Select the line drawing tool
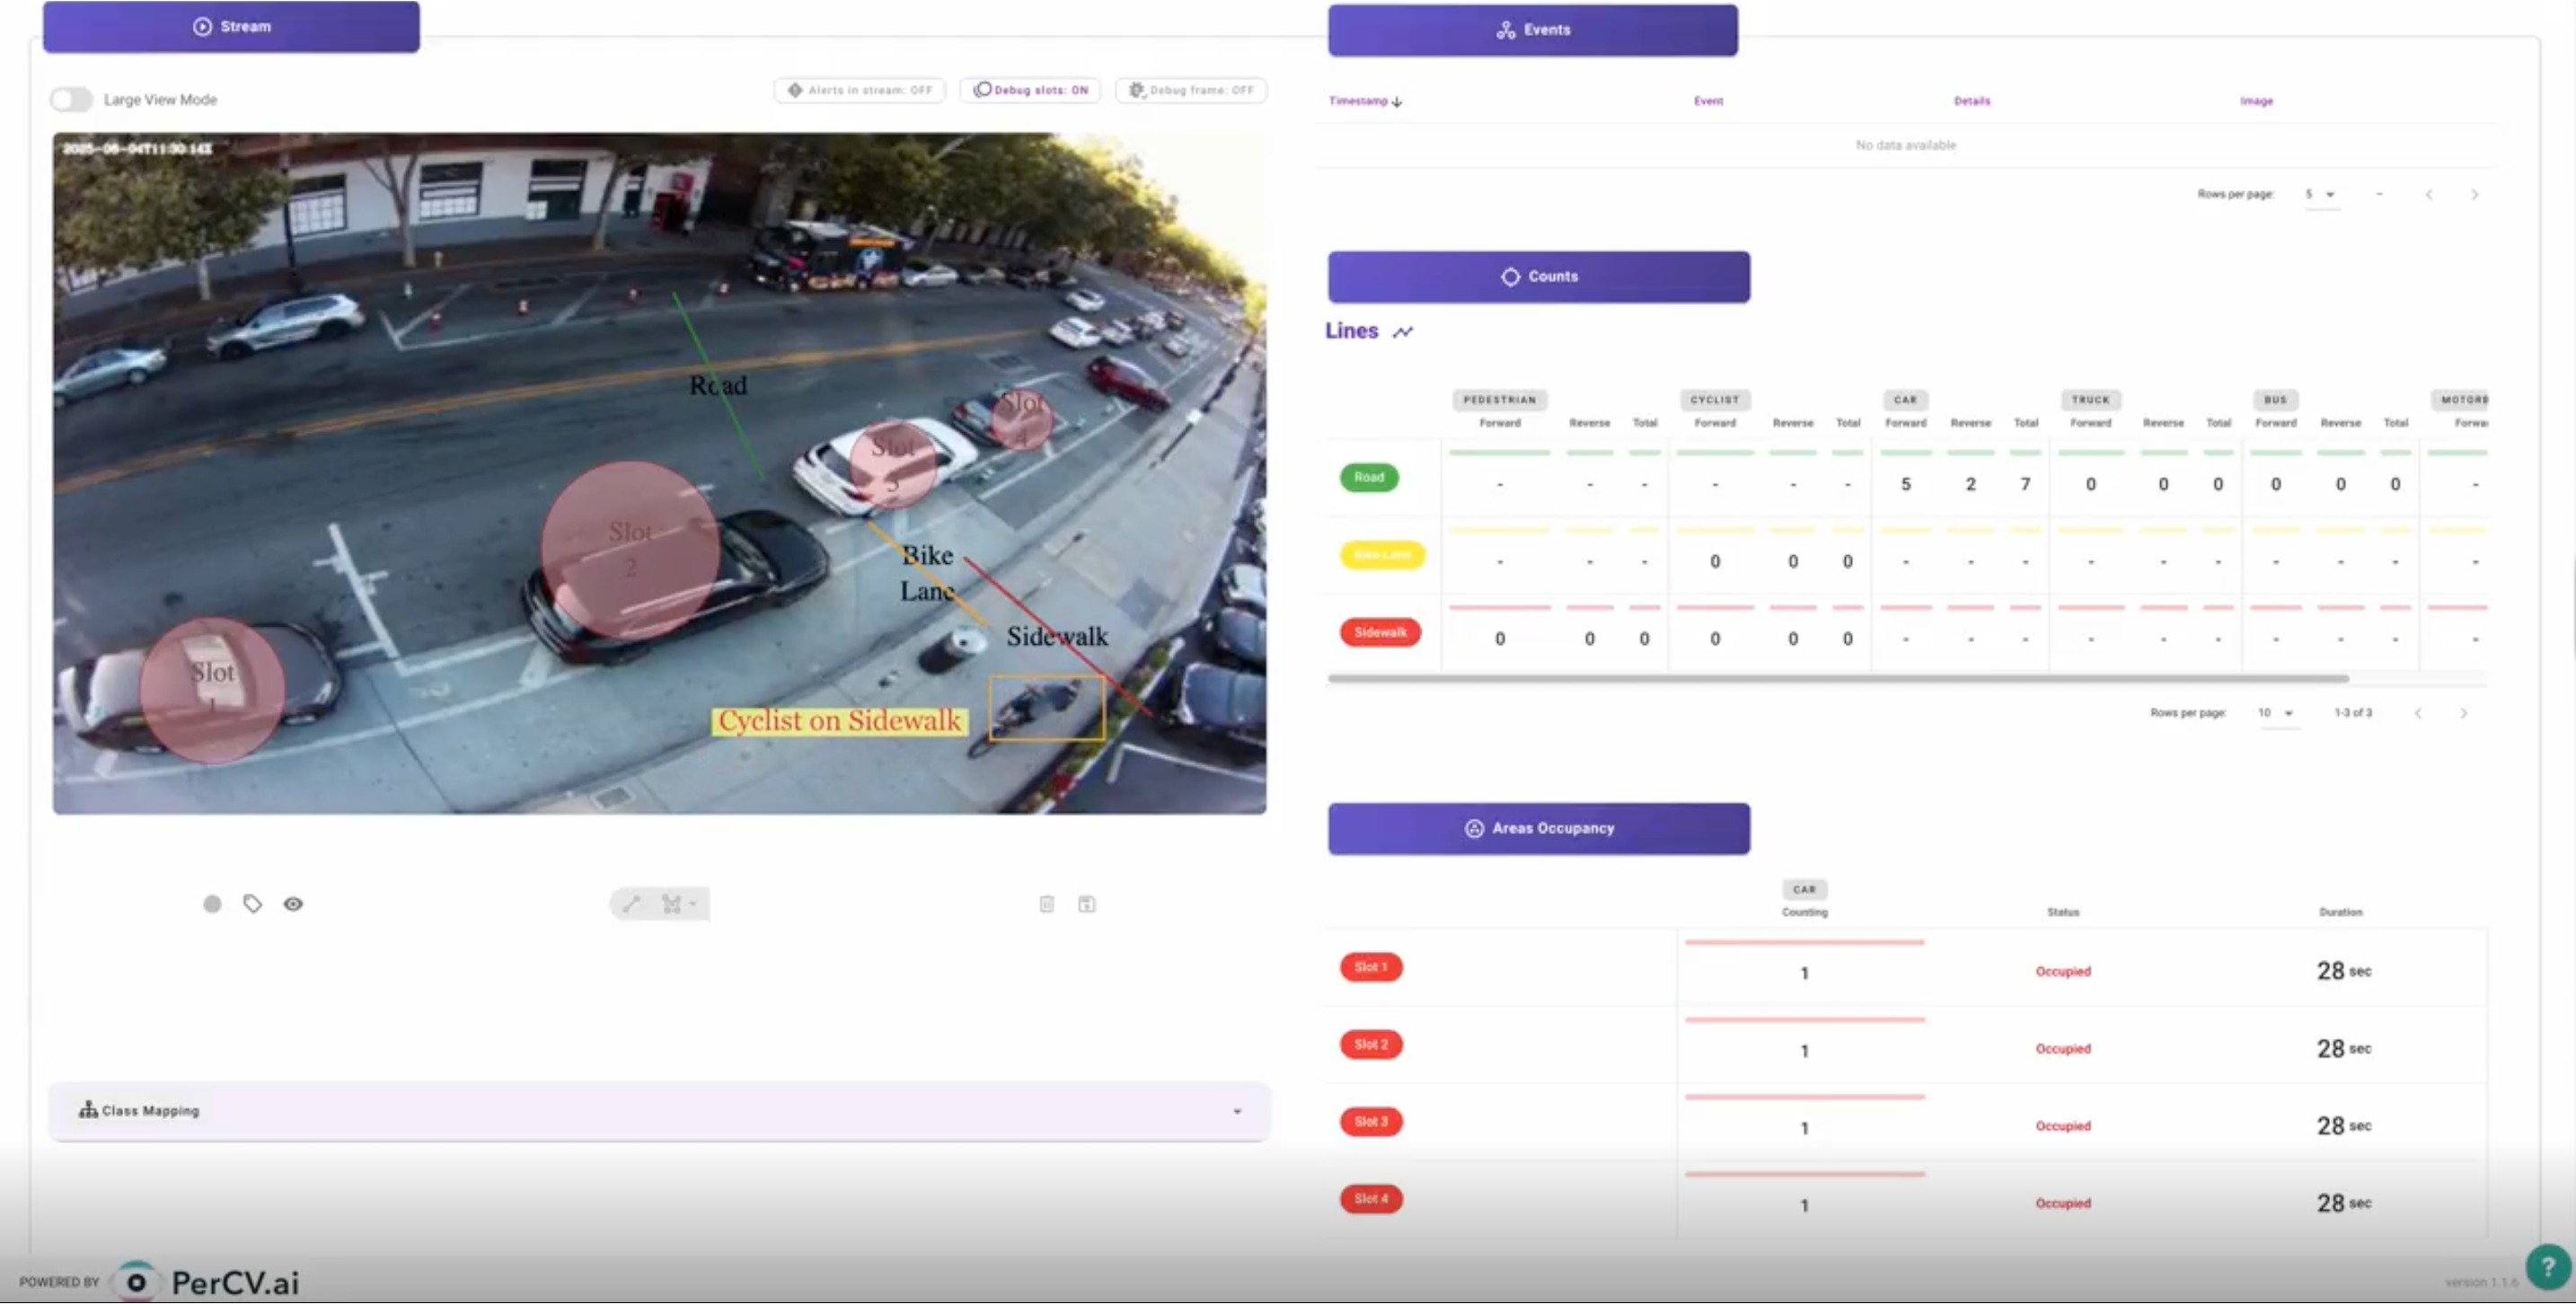This screenshot has height=1304, width=2576. pos(631,904)
